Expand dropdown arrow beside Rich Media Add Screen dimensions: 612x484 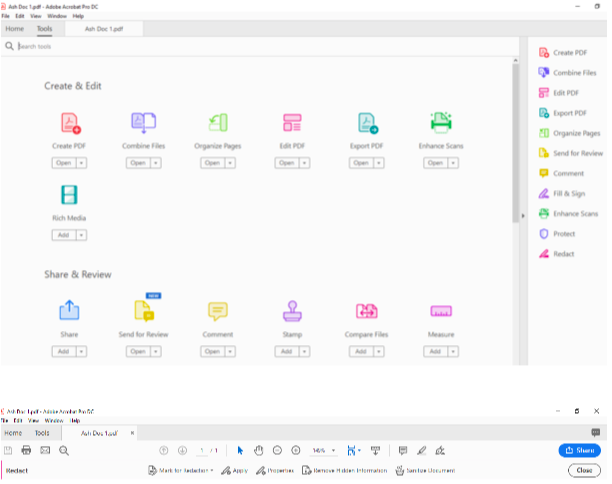point(81,235)
